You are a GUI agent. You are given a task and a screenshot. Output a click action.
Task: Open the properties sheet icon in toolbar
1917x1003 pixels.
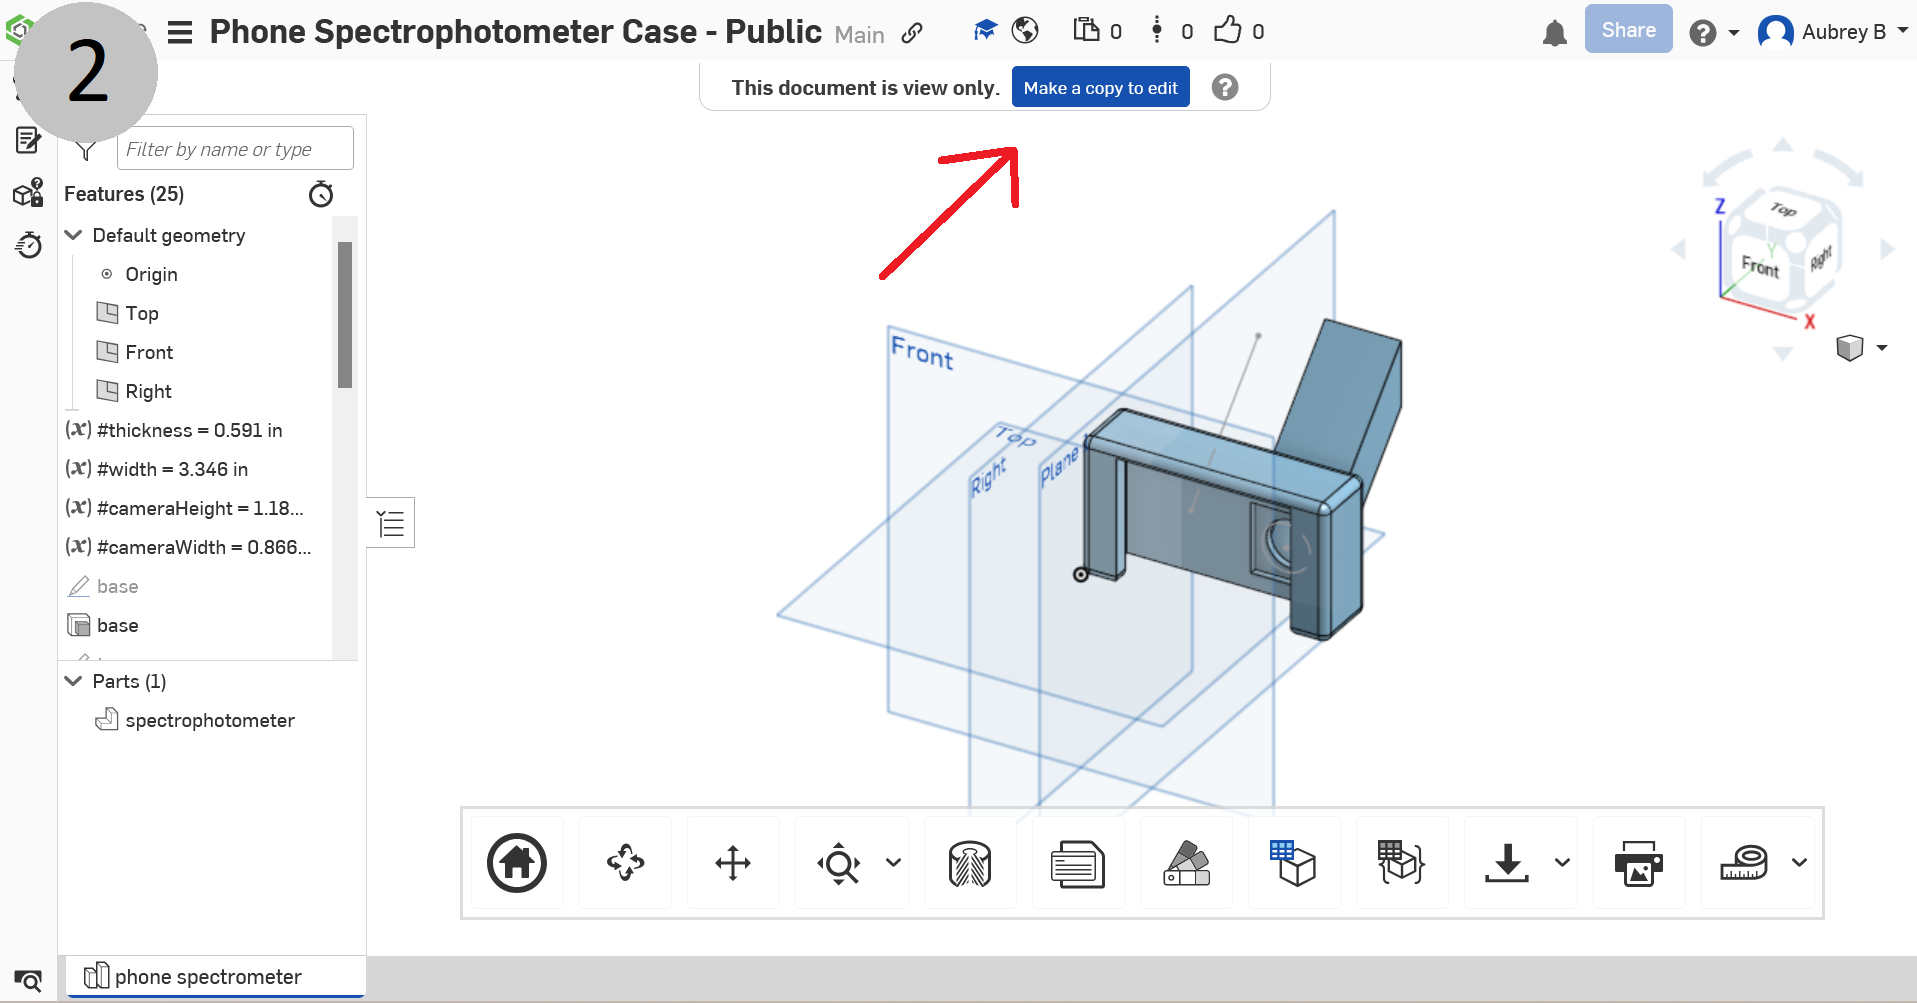pos(1078,863)
